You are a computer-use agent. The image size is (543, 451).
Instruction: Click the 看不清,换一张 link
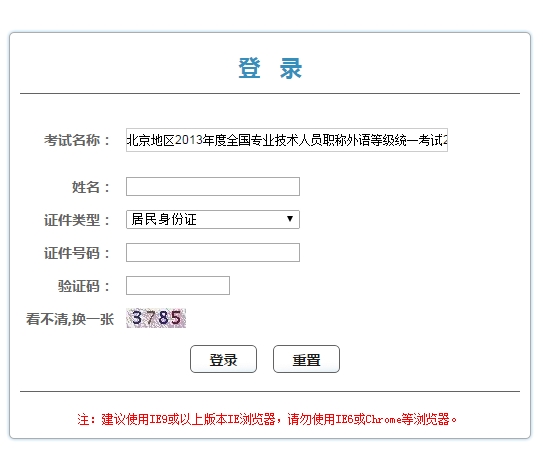tap(70, 319)
